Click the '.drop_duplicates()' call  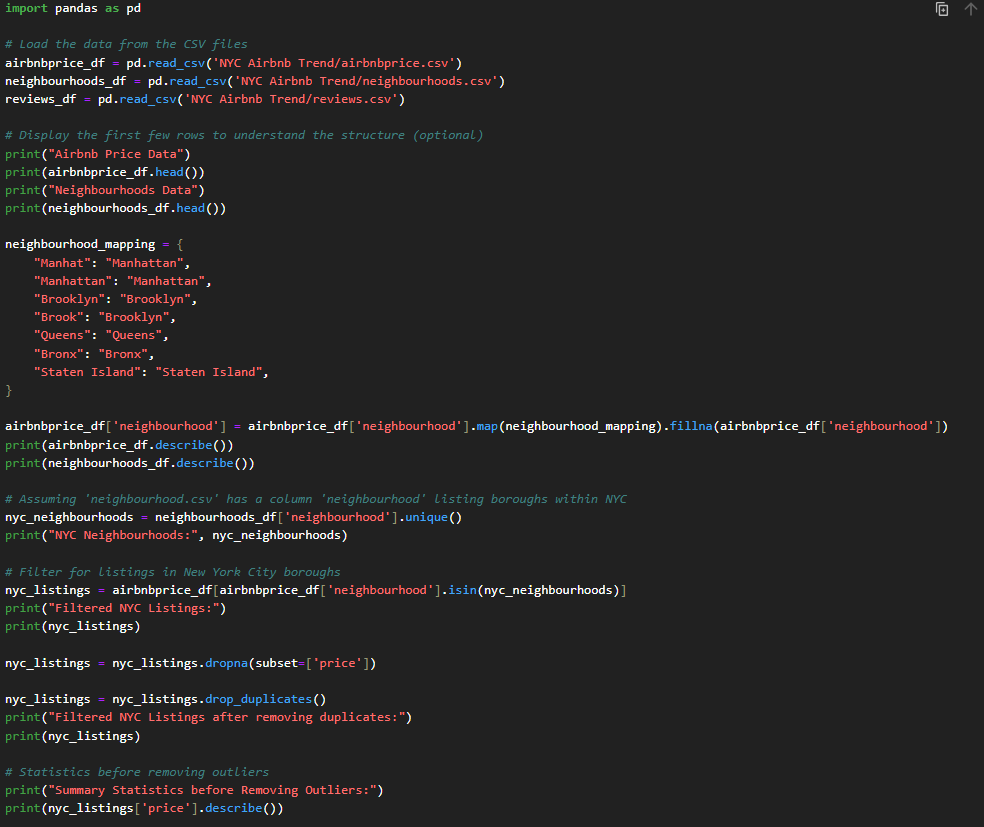click(262, 699)
